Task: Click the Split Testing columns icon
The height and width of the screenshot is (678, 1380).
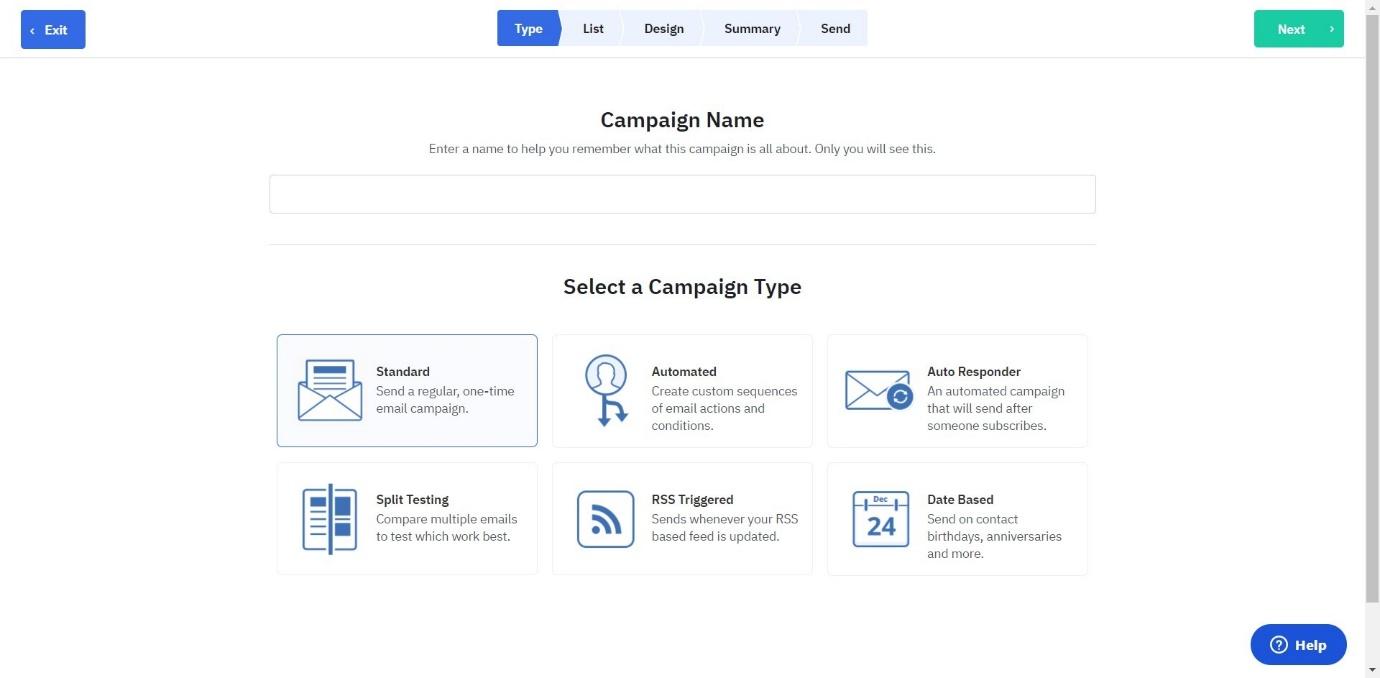Action: (x=330, y=518)
